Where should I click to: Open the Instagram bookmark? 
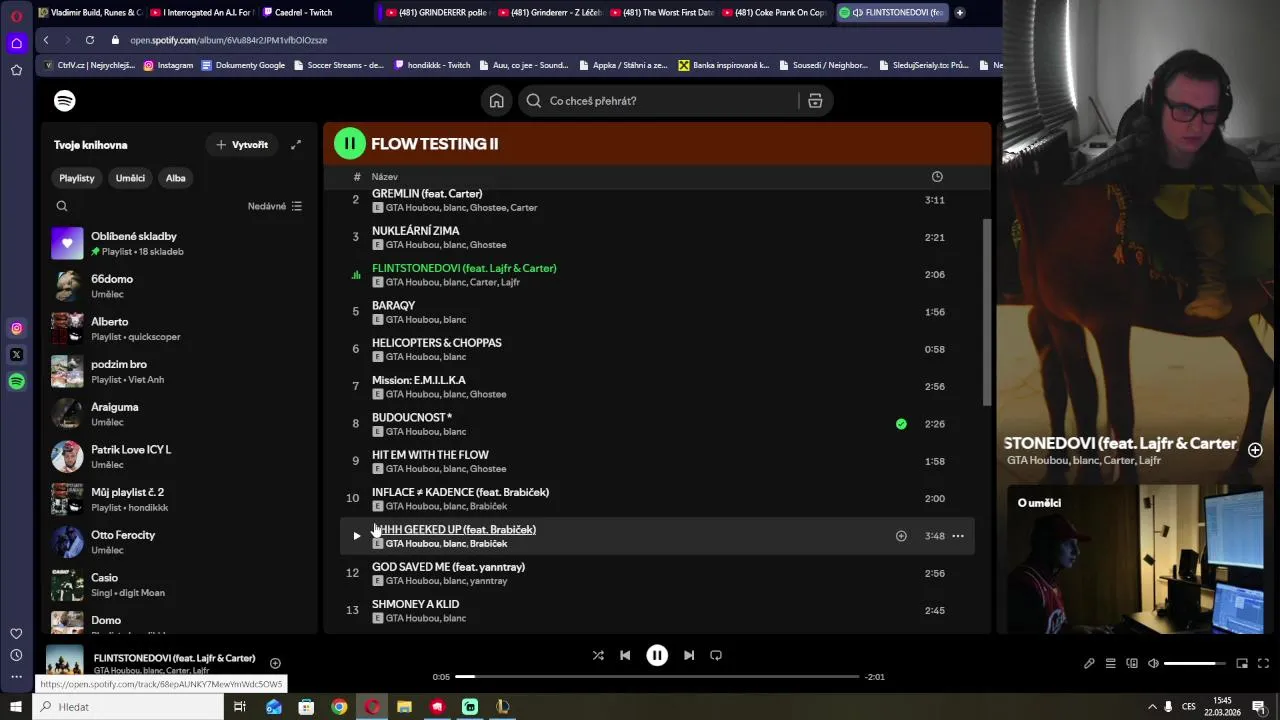(x=168, y=65)
